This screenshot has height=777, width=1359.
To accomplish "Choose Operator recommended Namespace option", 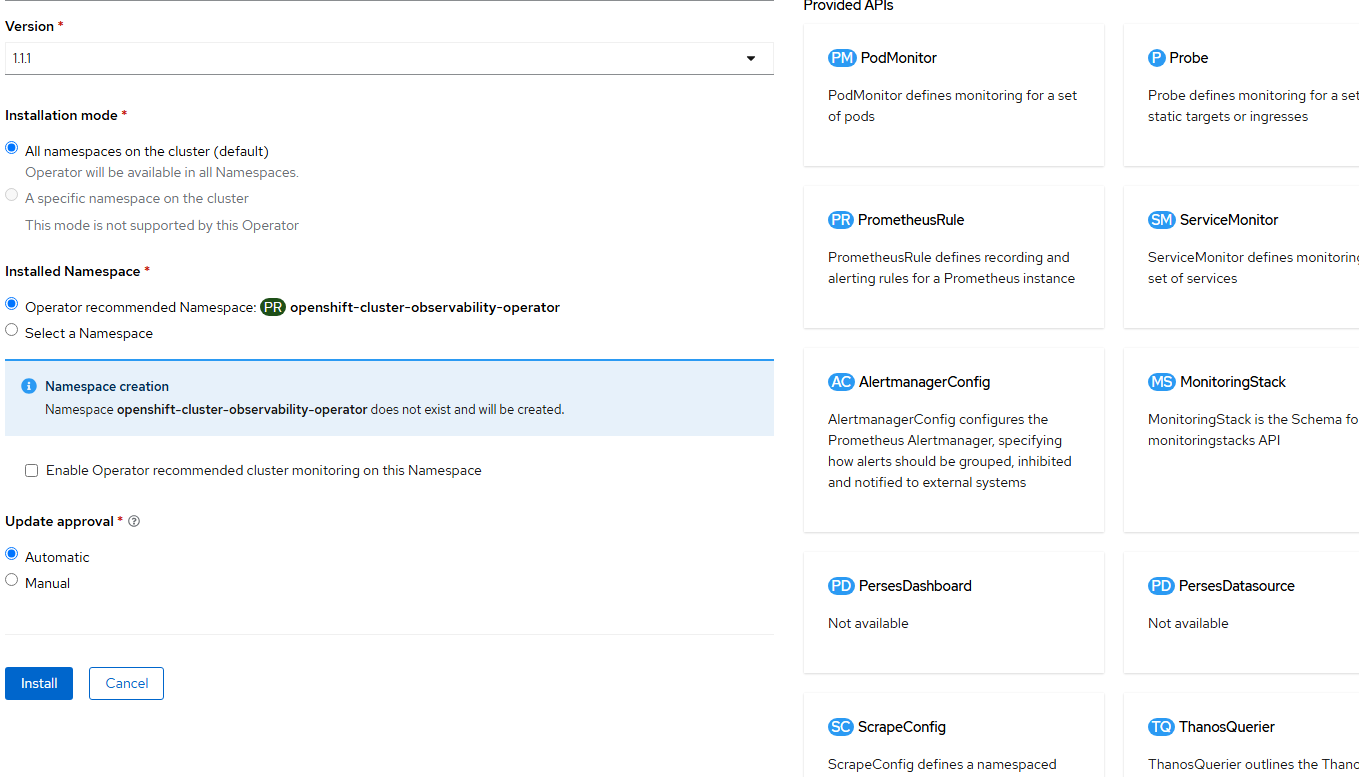I will (12, 304).
